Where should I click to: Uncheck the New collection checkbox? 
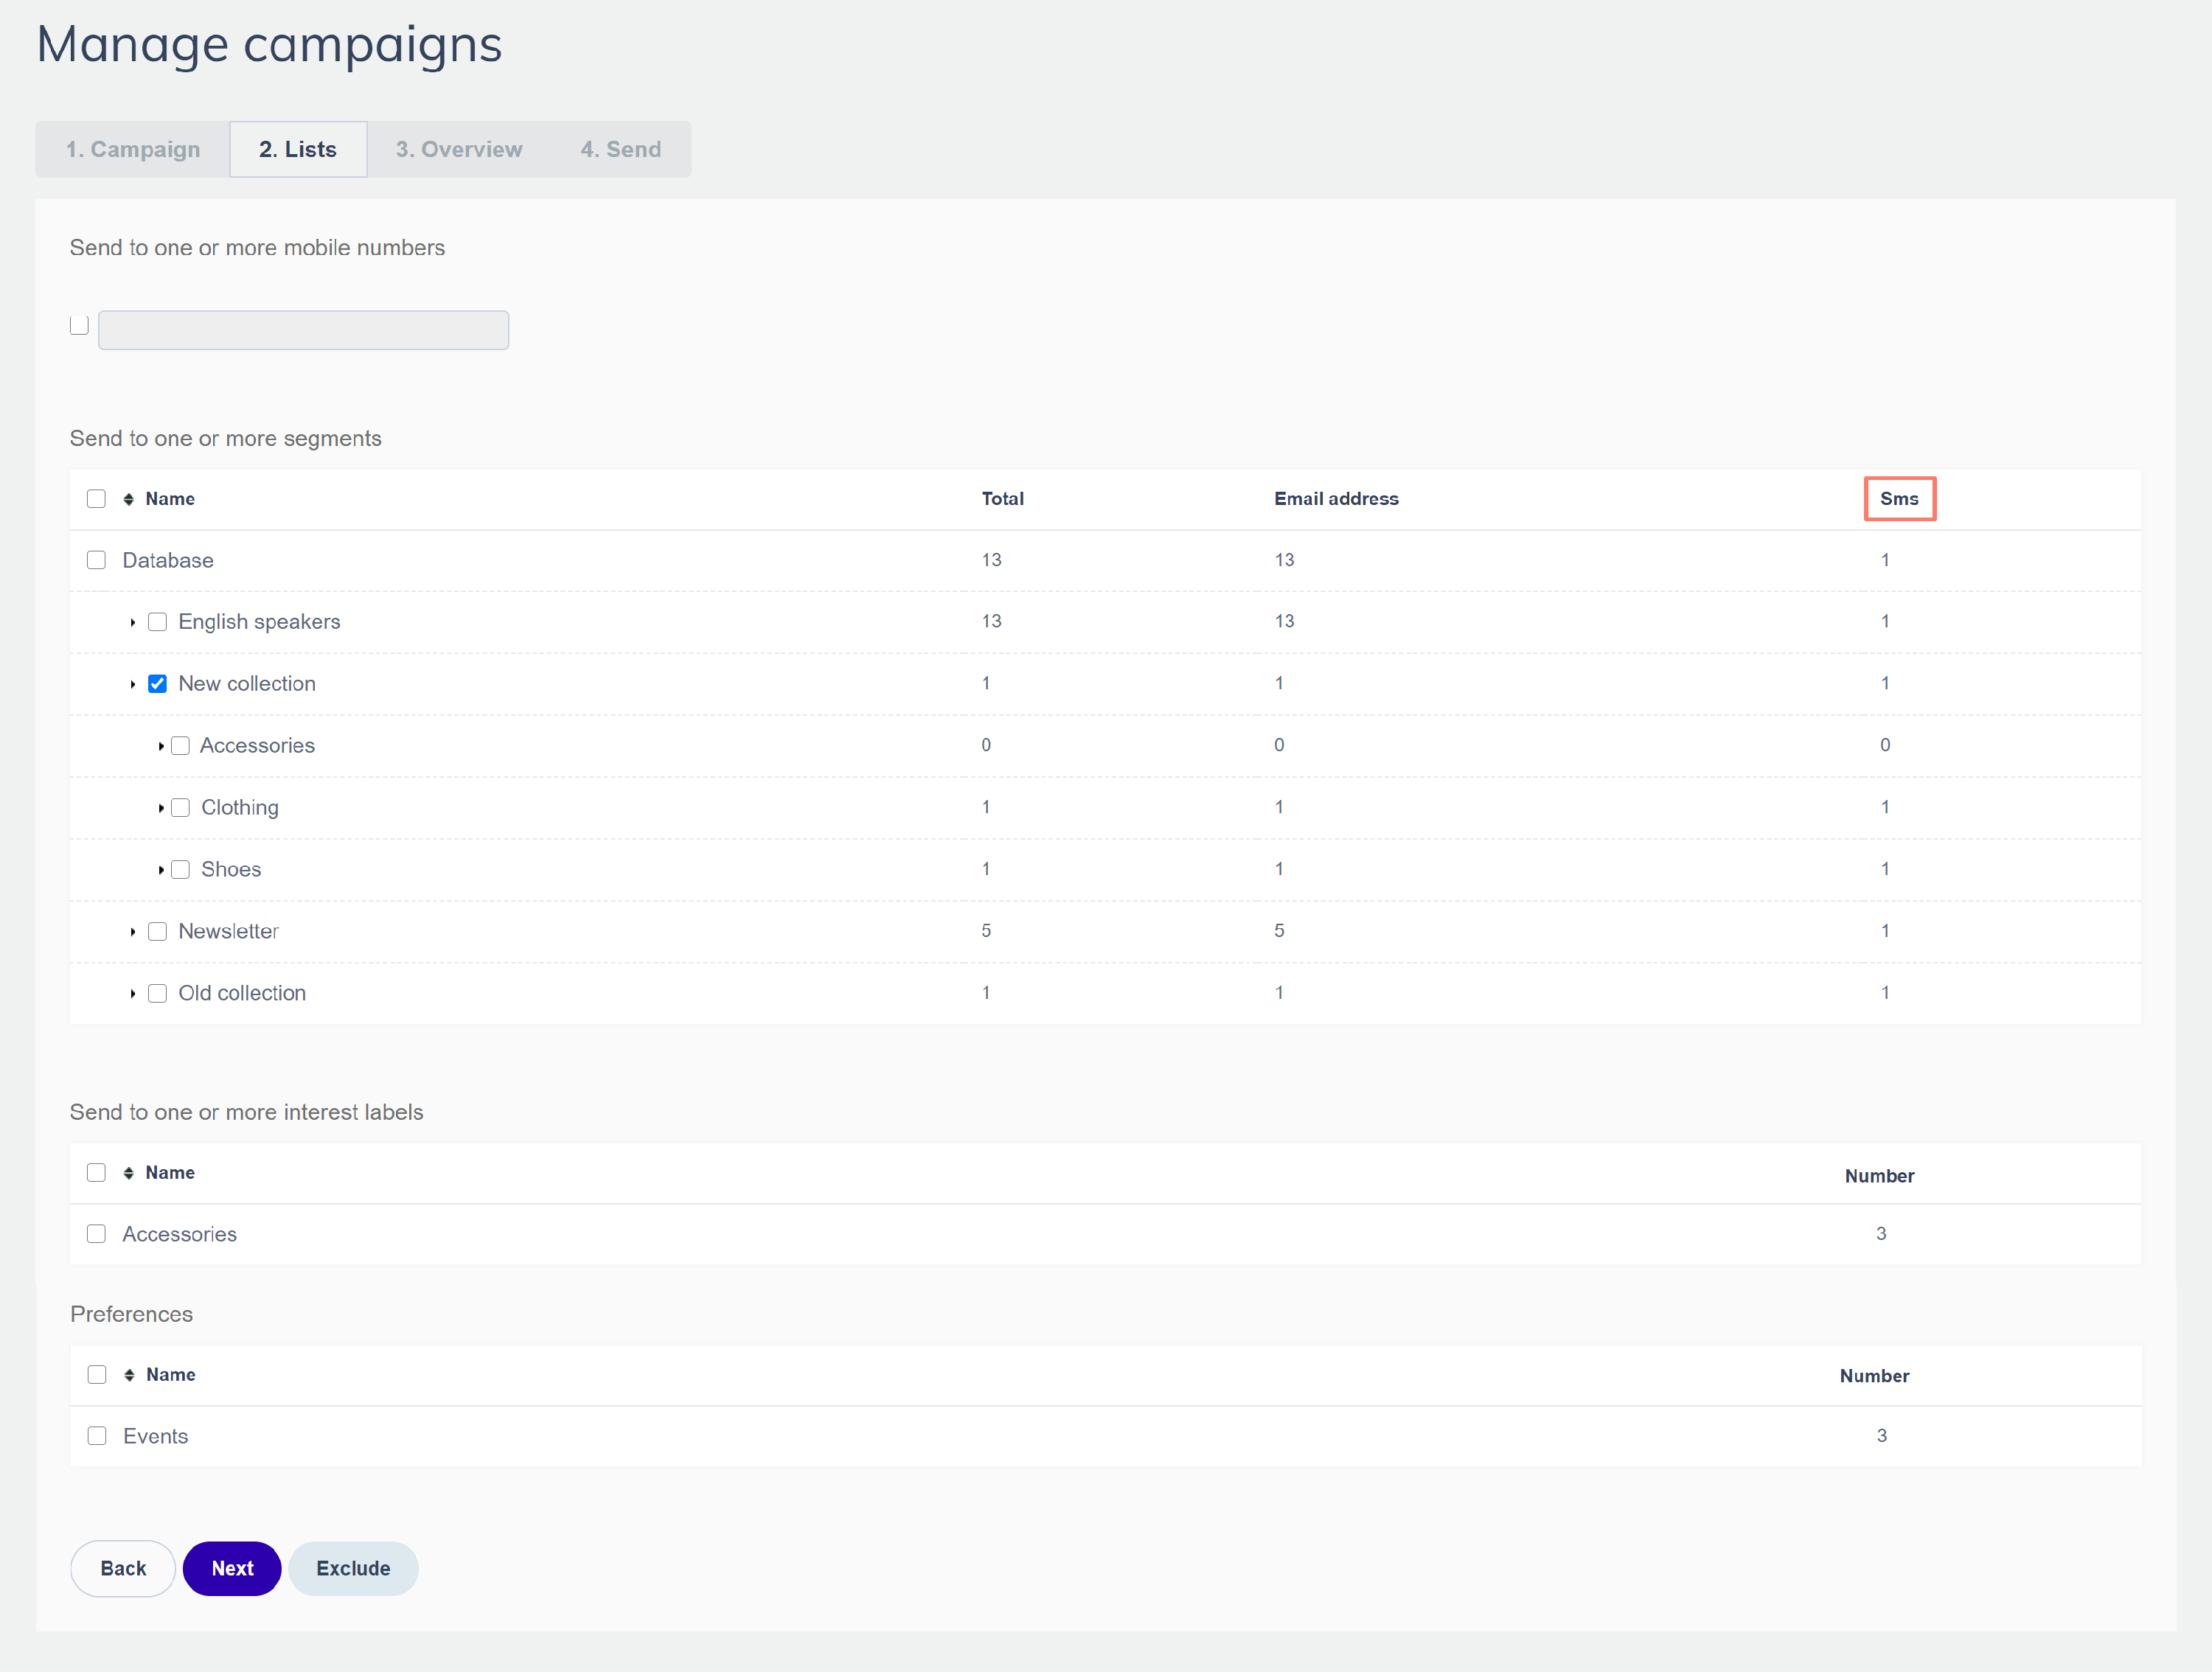pyautogui.click(x=157, y=684)
